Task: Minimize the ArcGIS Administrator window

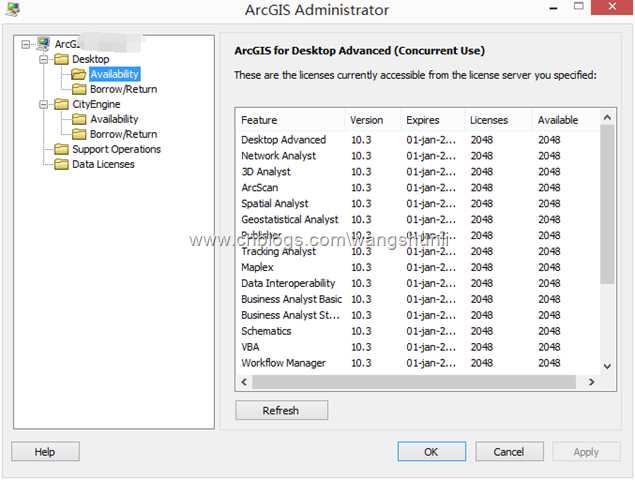Action: 554,8
